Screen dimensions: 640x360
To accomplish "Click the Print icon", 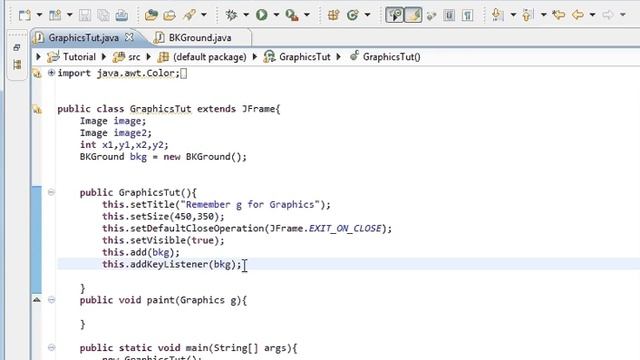I will click(x=122, y=15).
